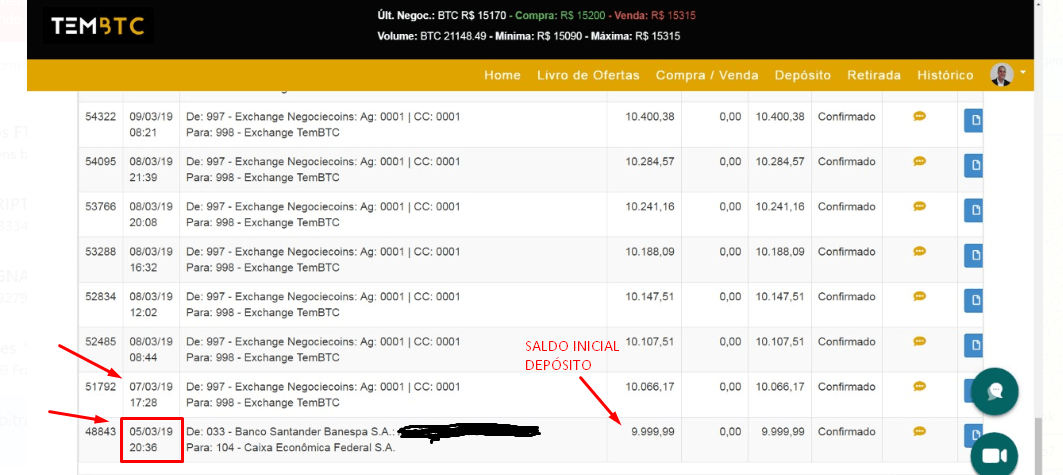This screenshot has width=1063, height=475.
Task: Click date 05/03/19 20:36
Action: tap(151, 439)
